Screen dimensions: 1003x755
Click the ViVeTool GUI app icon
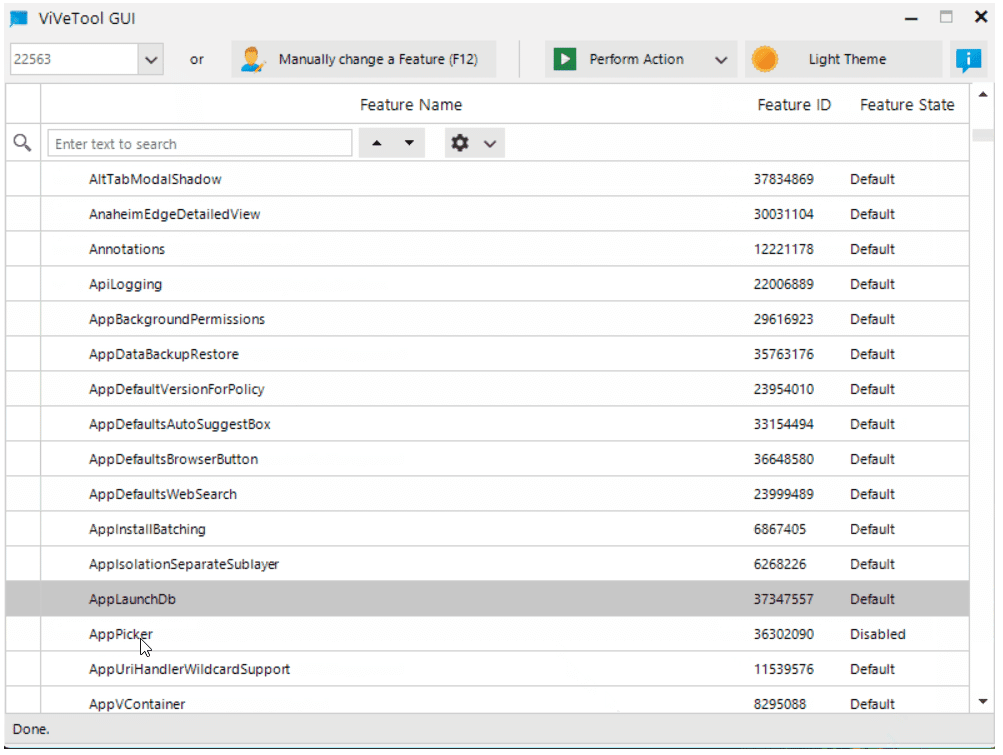point(19,18)
